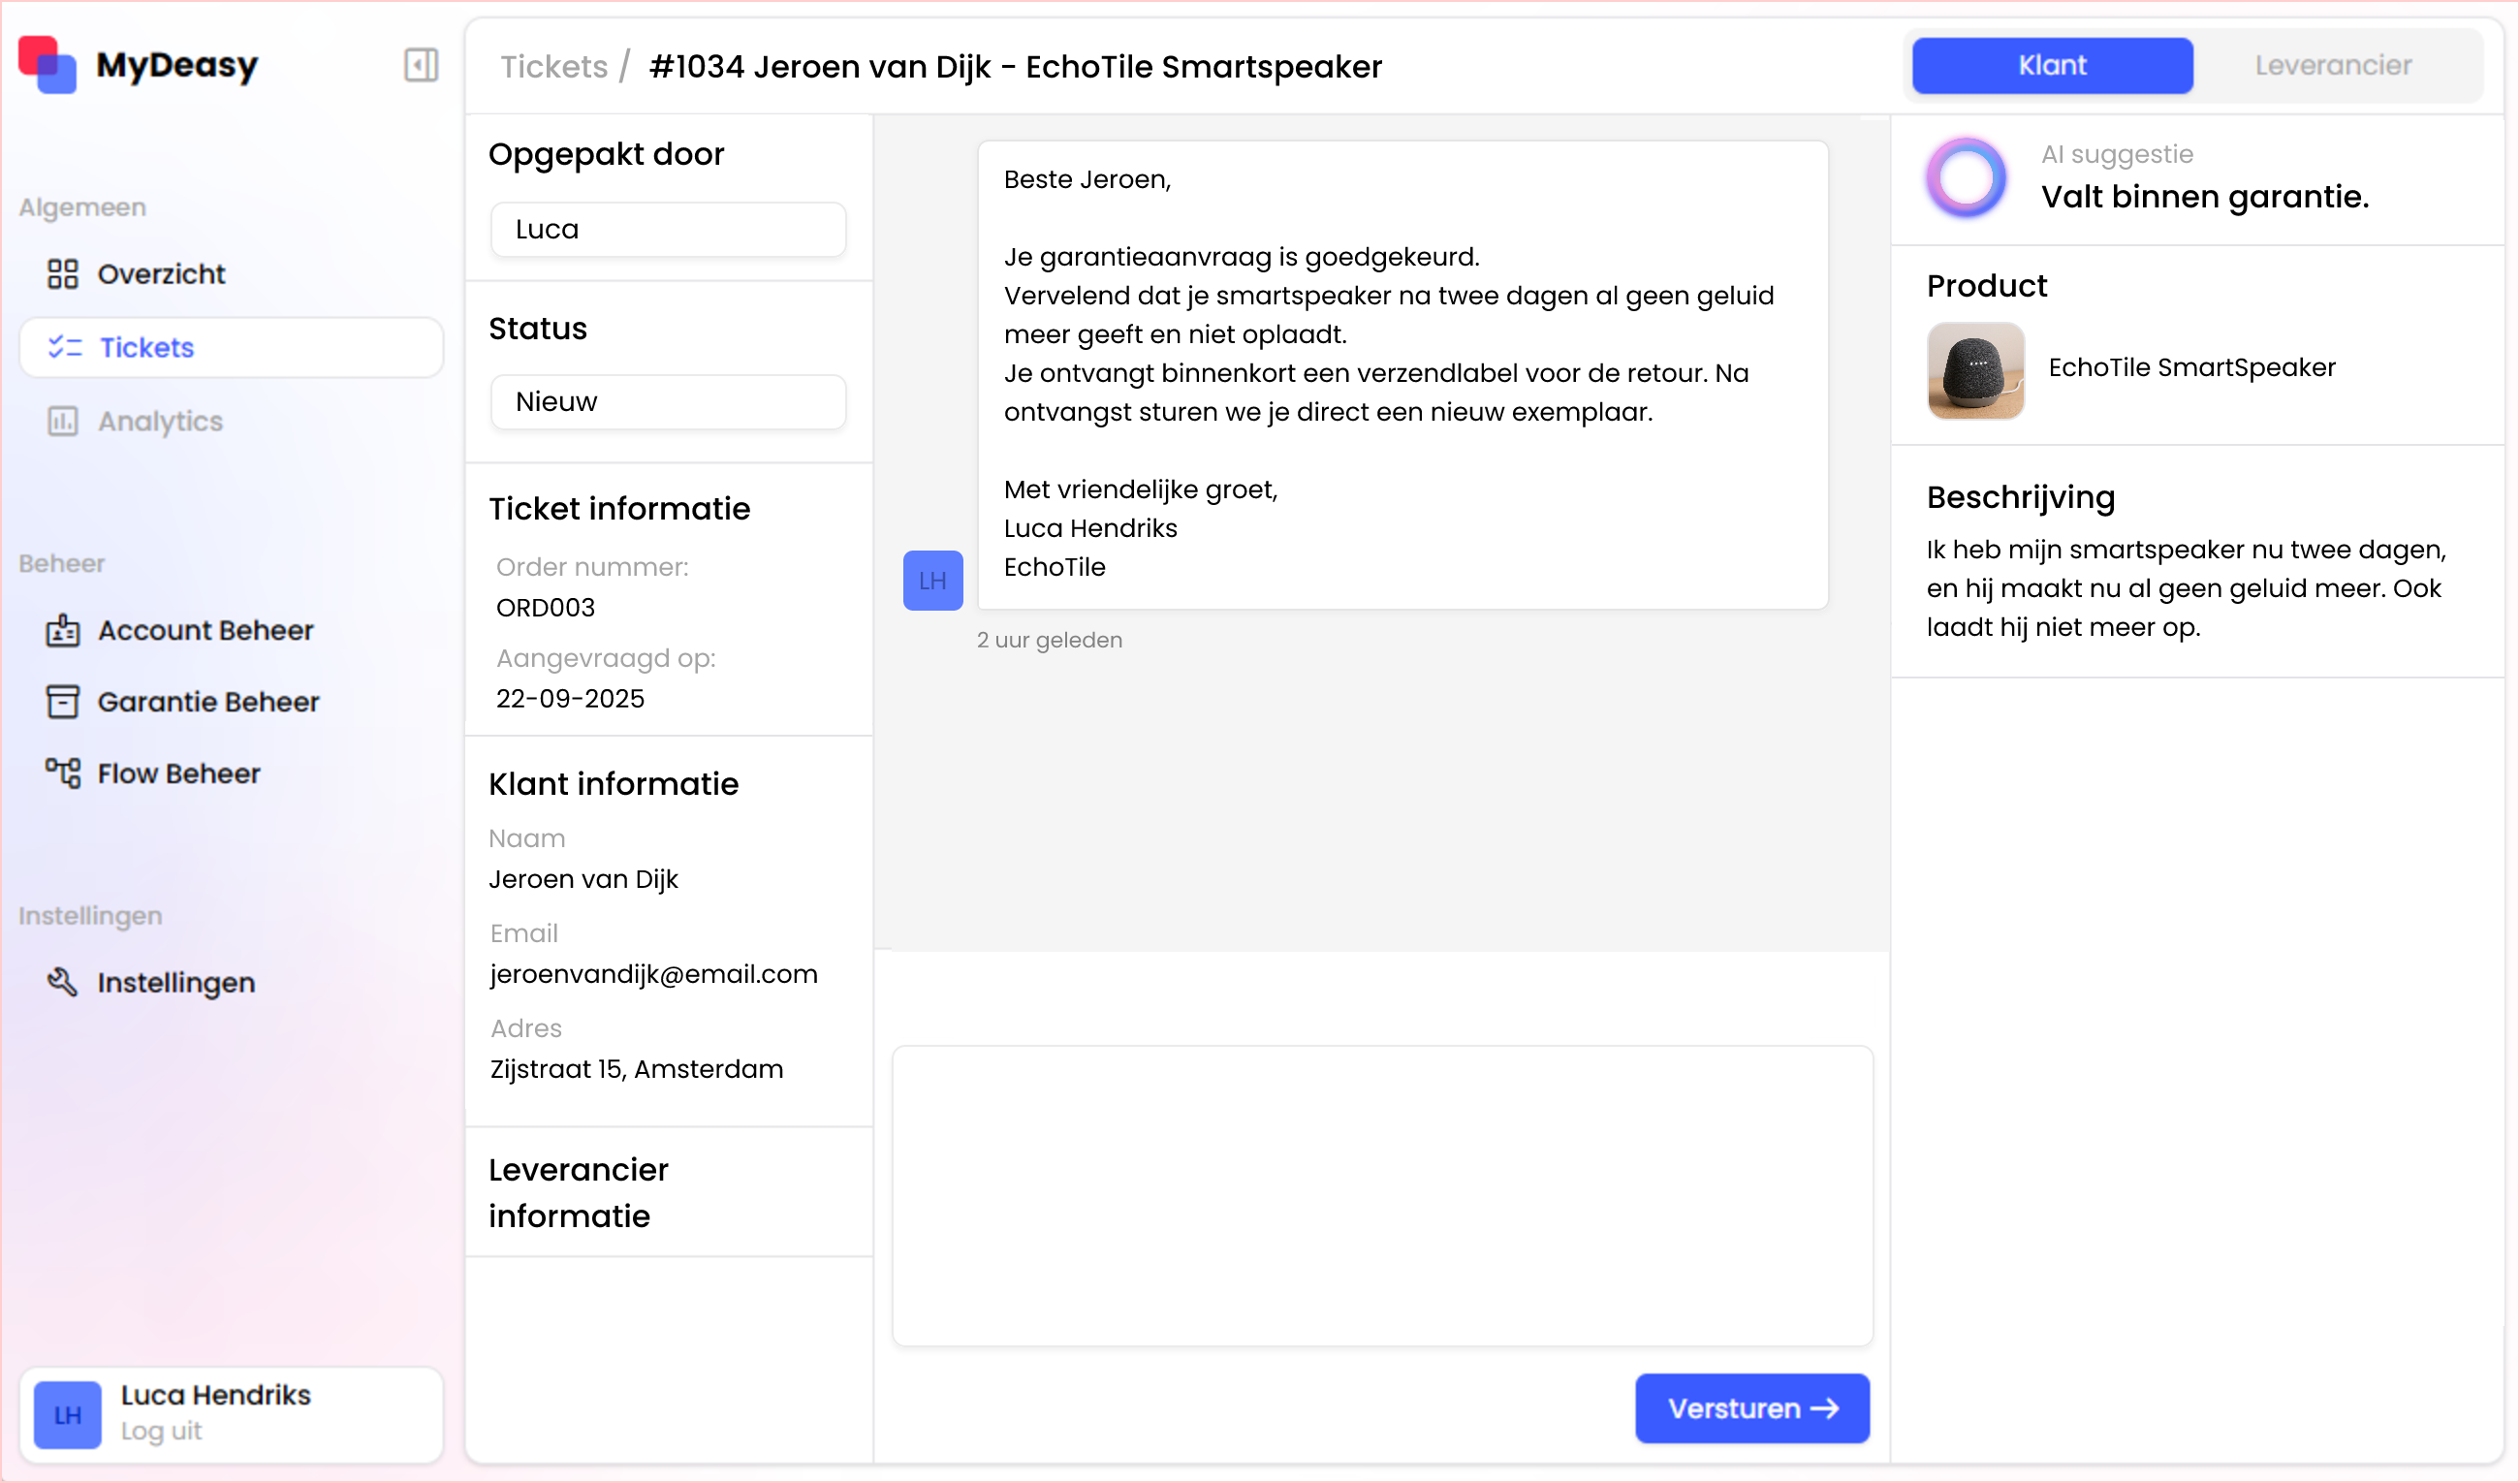Viewport: 2520px width, 1483px height.
Task: Open Overzicht via its grid icon
Action: (x=62, y=274)
